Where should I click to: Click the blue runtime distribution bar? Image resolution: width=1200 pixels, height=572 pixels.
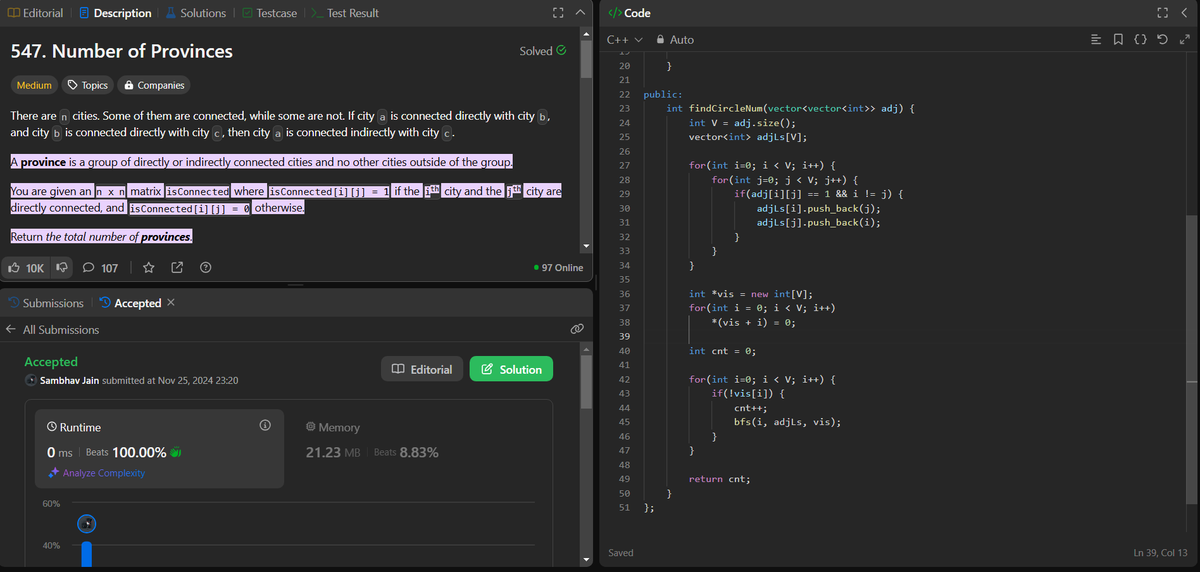(x=87, y=554)
